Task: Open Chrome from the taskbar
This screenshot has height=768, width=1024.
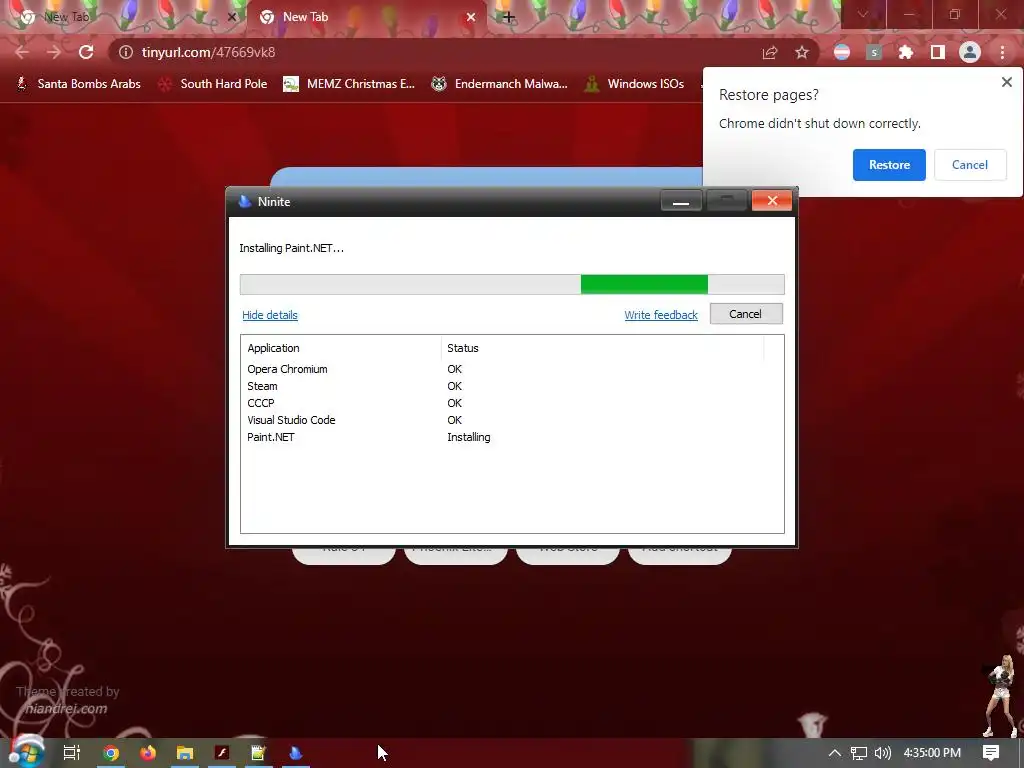Action: (x=111, y=753)
